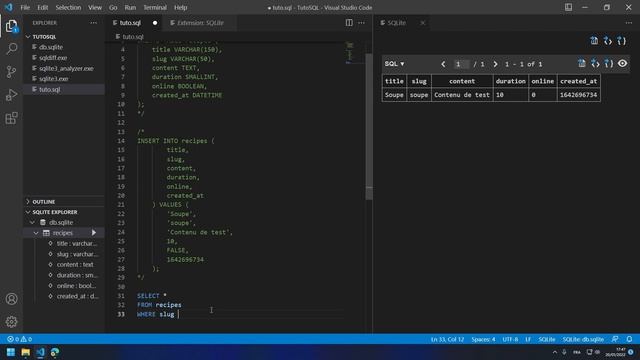The width and height of the screenshot is (640, 360).
Task: Change end of line LF setting
Action: tap(528, 339)
